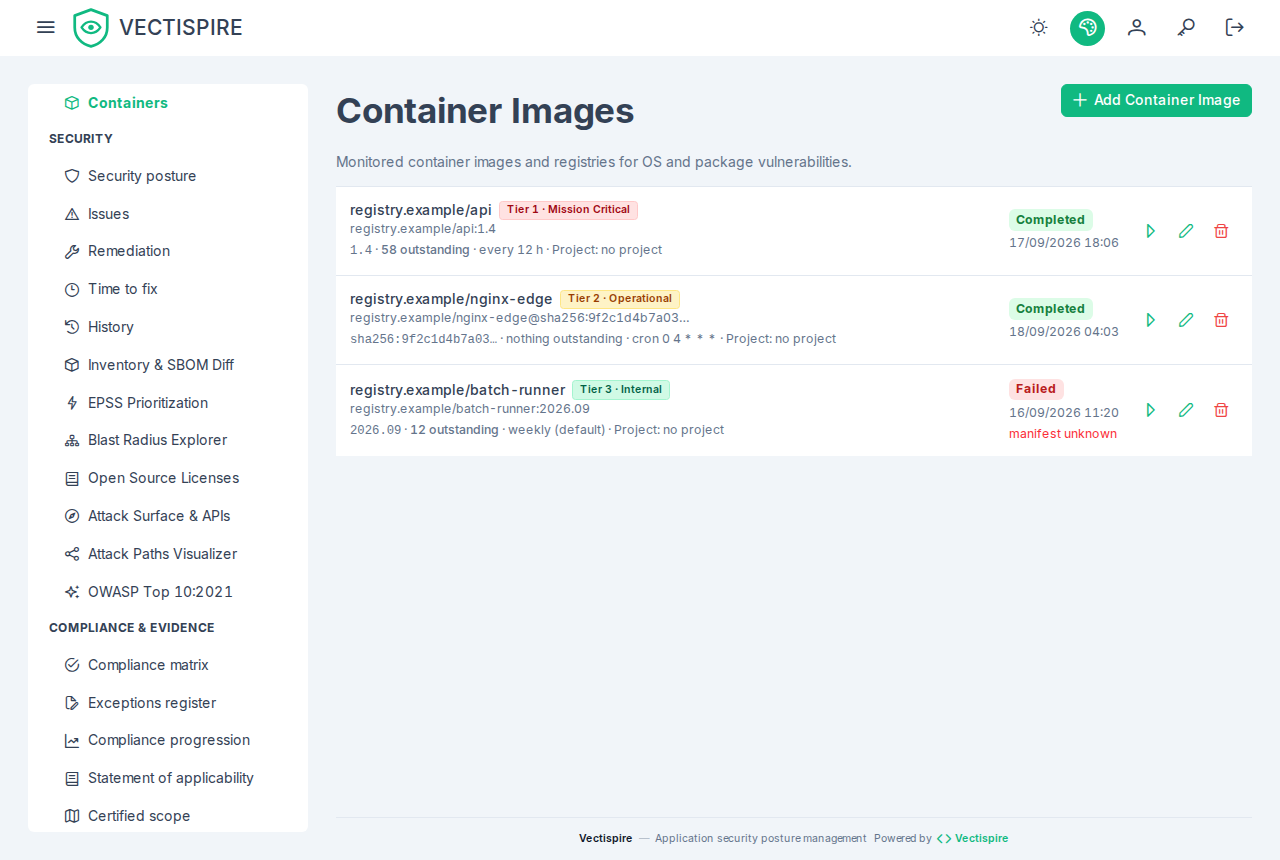This screenshot has height=860, width=1280.
Task: Open Containers in the sidebar
Action: 168,103
